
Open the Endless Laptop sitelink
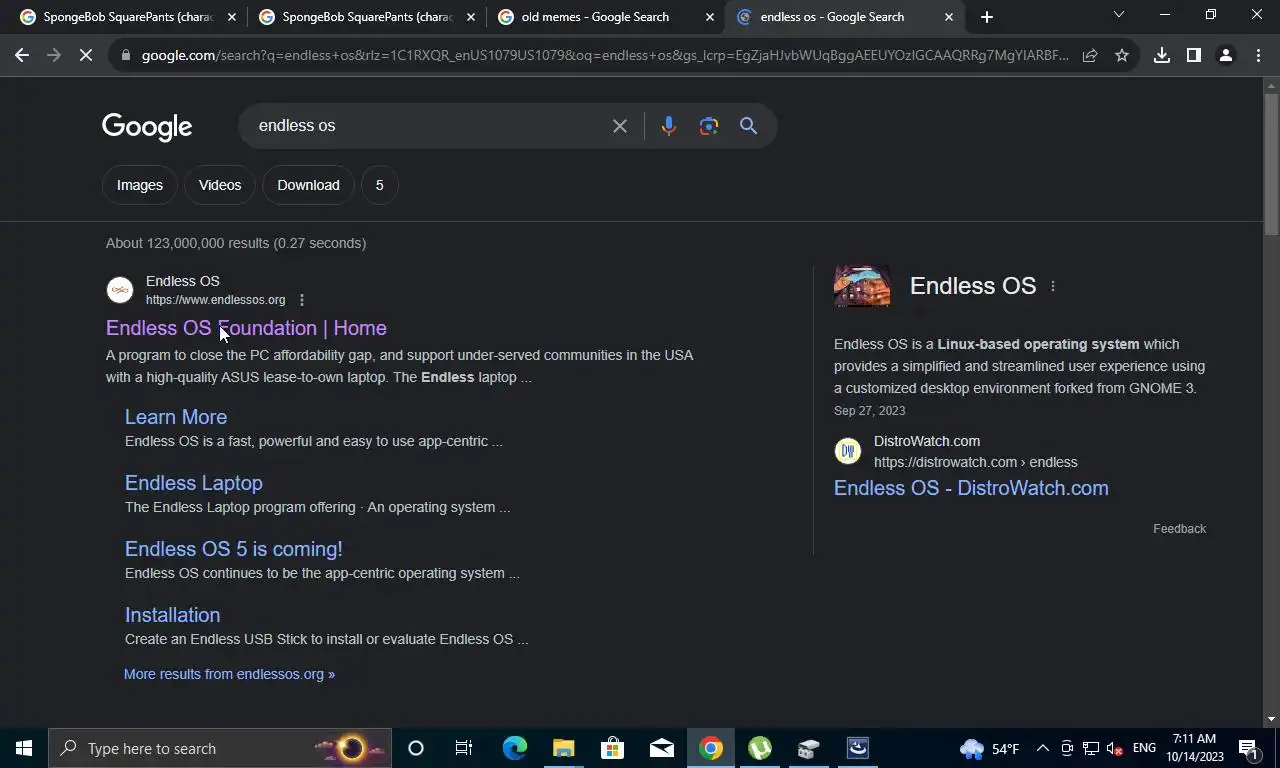coord(194,483)
